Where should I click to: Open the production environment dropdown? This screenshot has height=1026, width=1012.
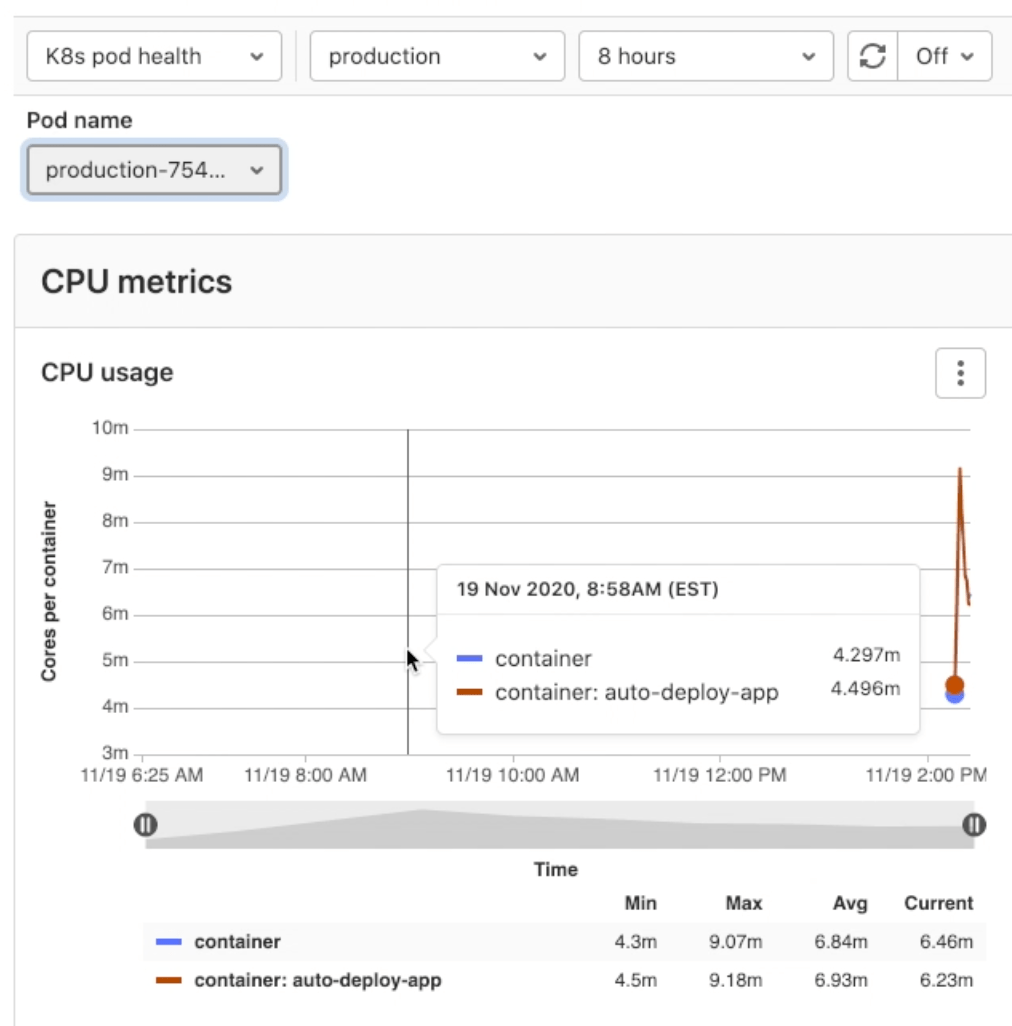pos(437,56)
